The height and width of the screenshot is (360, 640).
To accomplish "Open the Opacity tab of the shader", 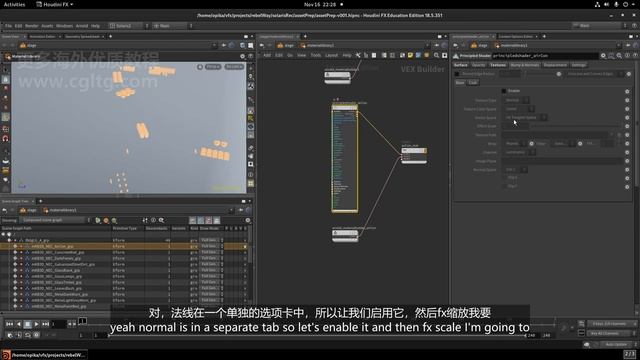I will click(x=478, y=65).
